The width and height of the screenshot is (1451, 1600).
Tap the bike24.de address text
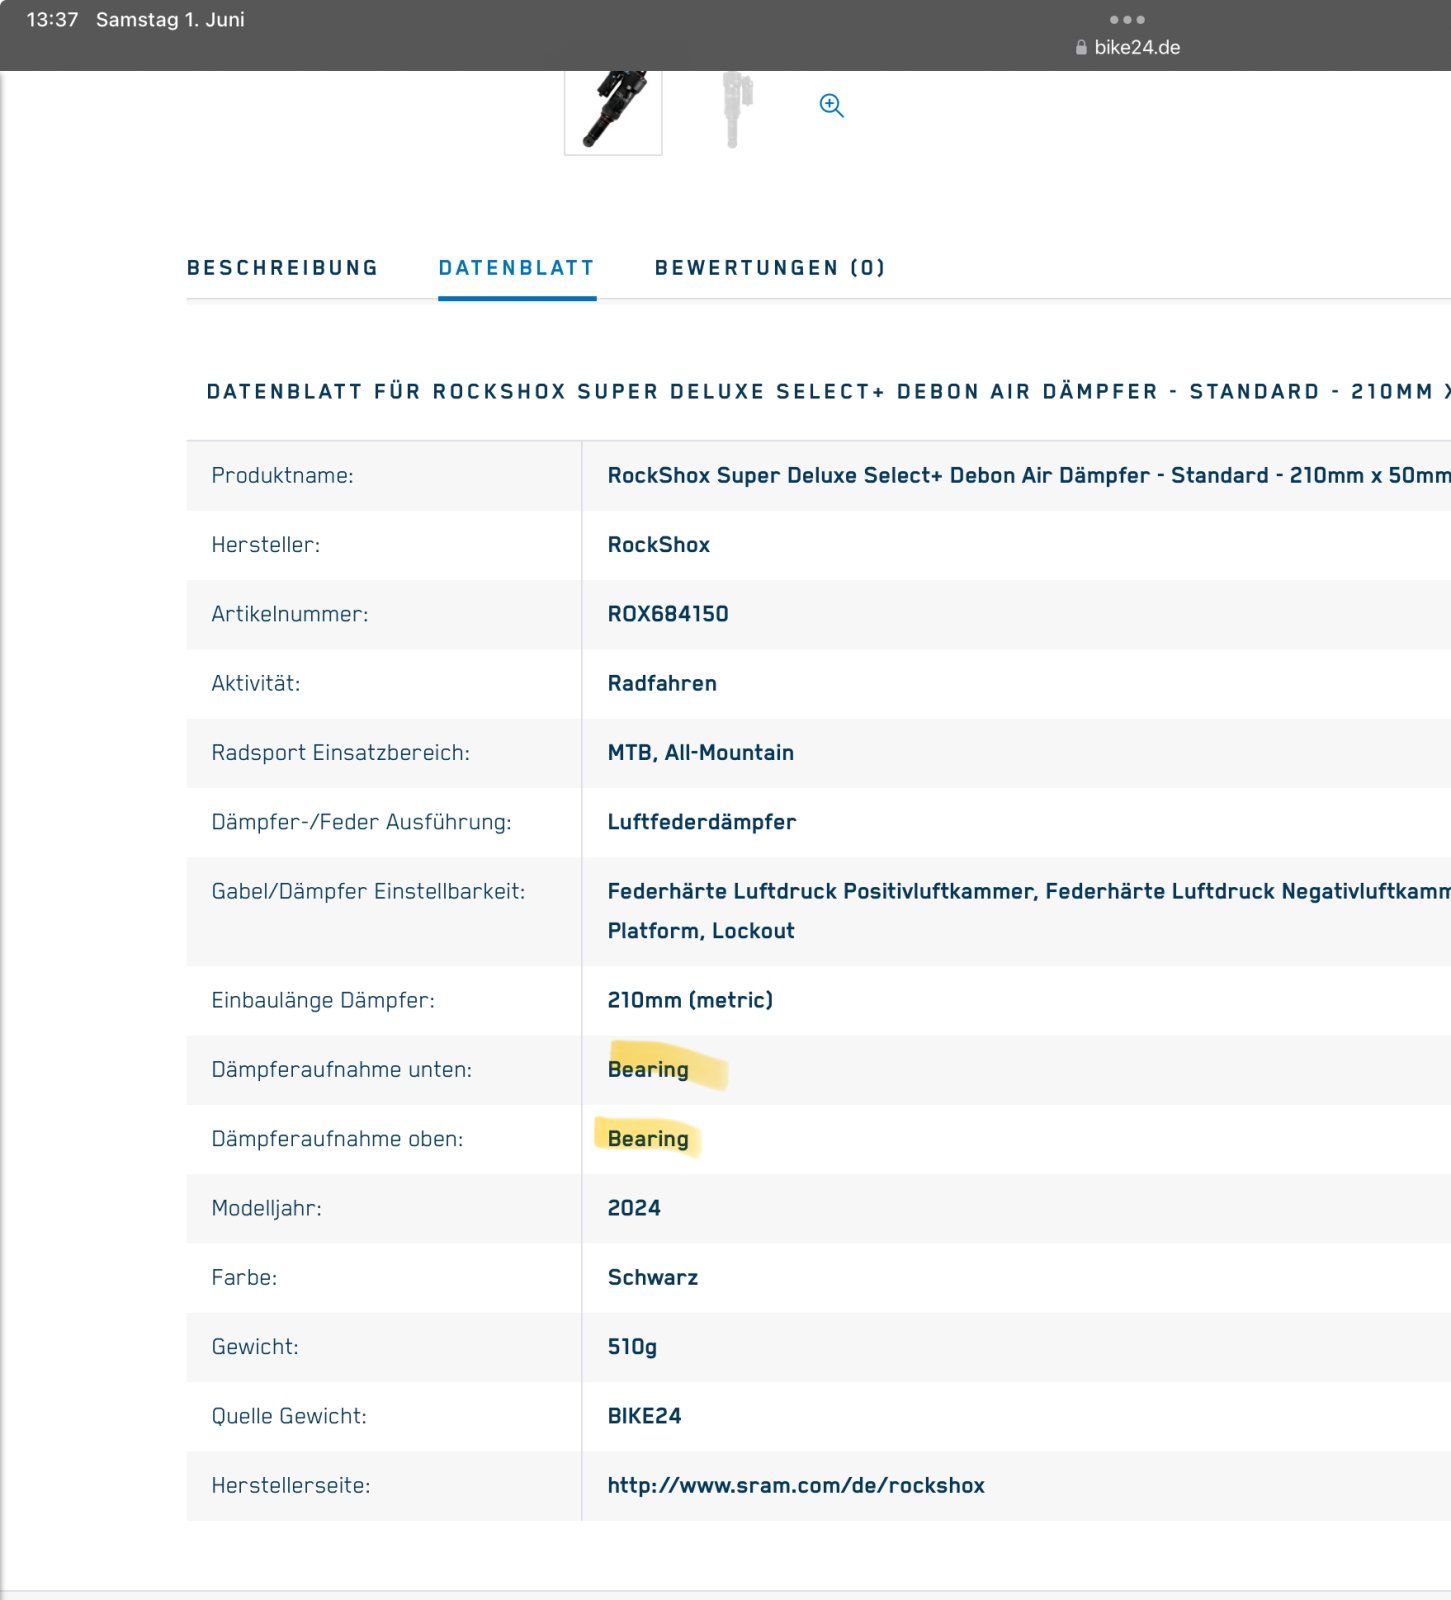point(1137,48)
